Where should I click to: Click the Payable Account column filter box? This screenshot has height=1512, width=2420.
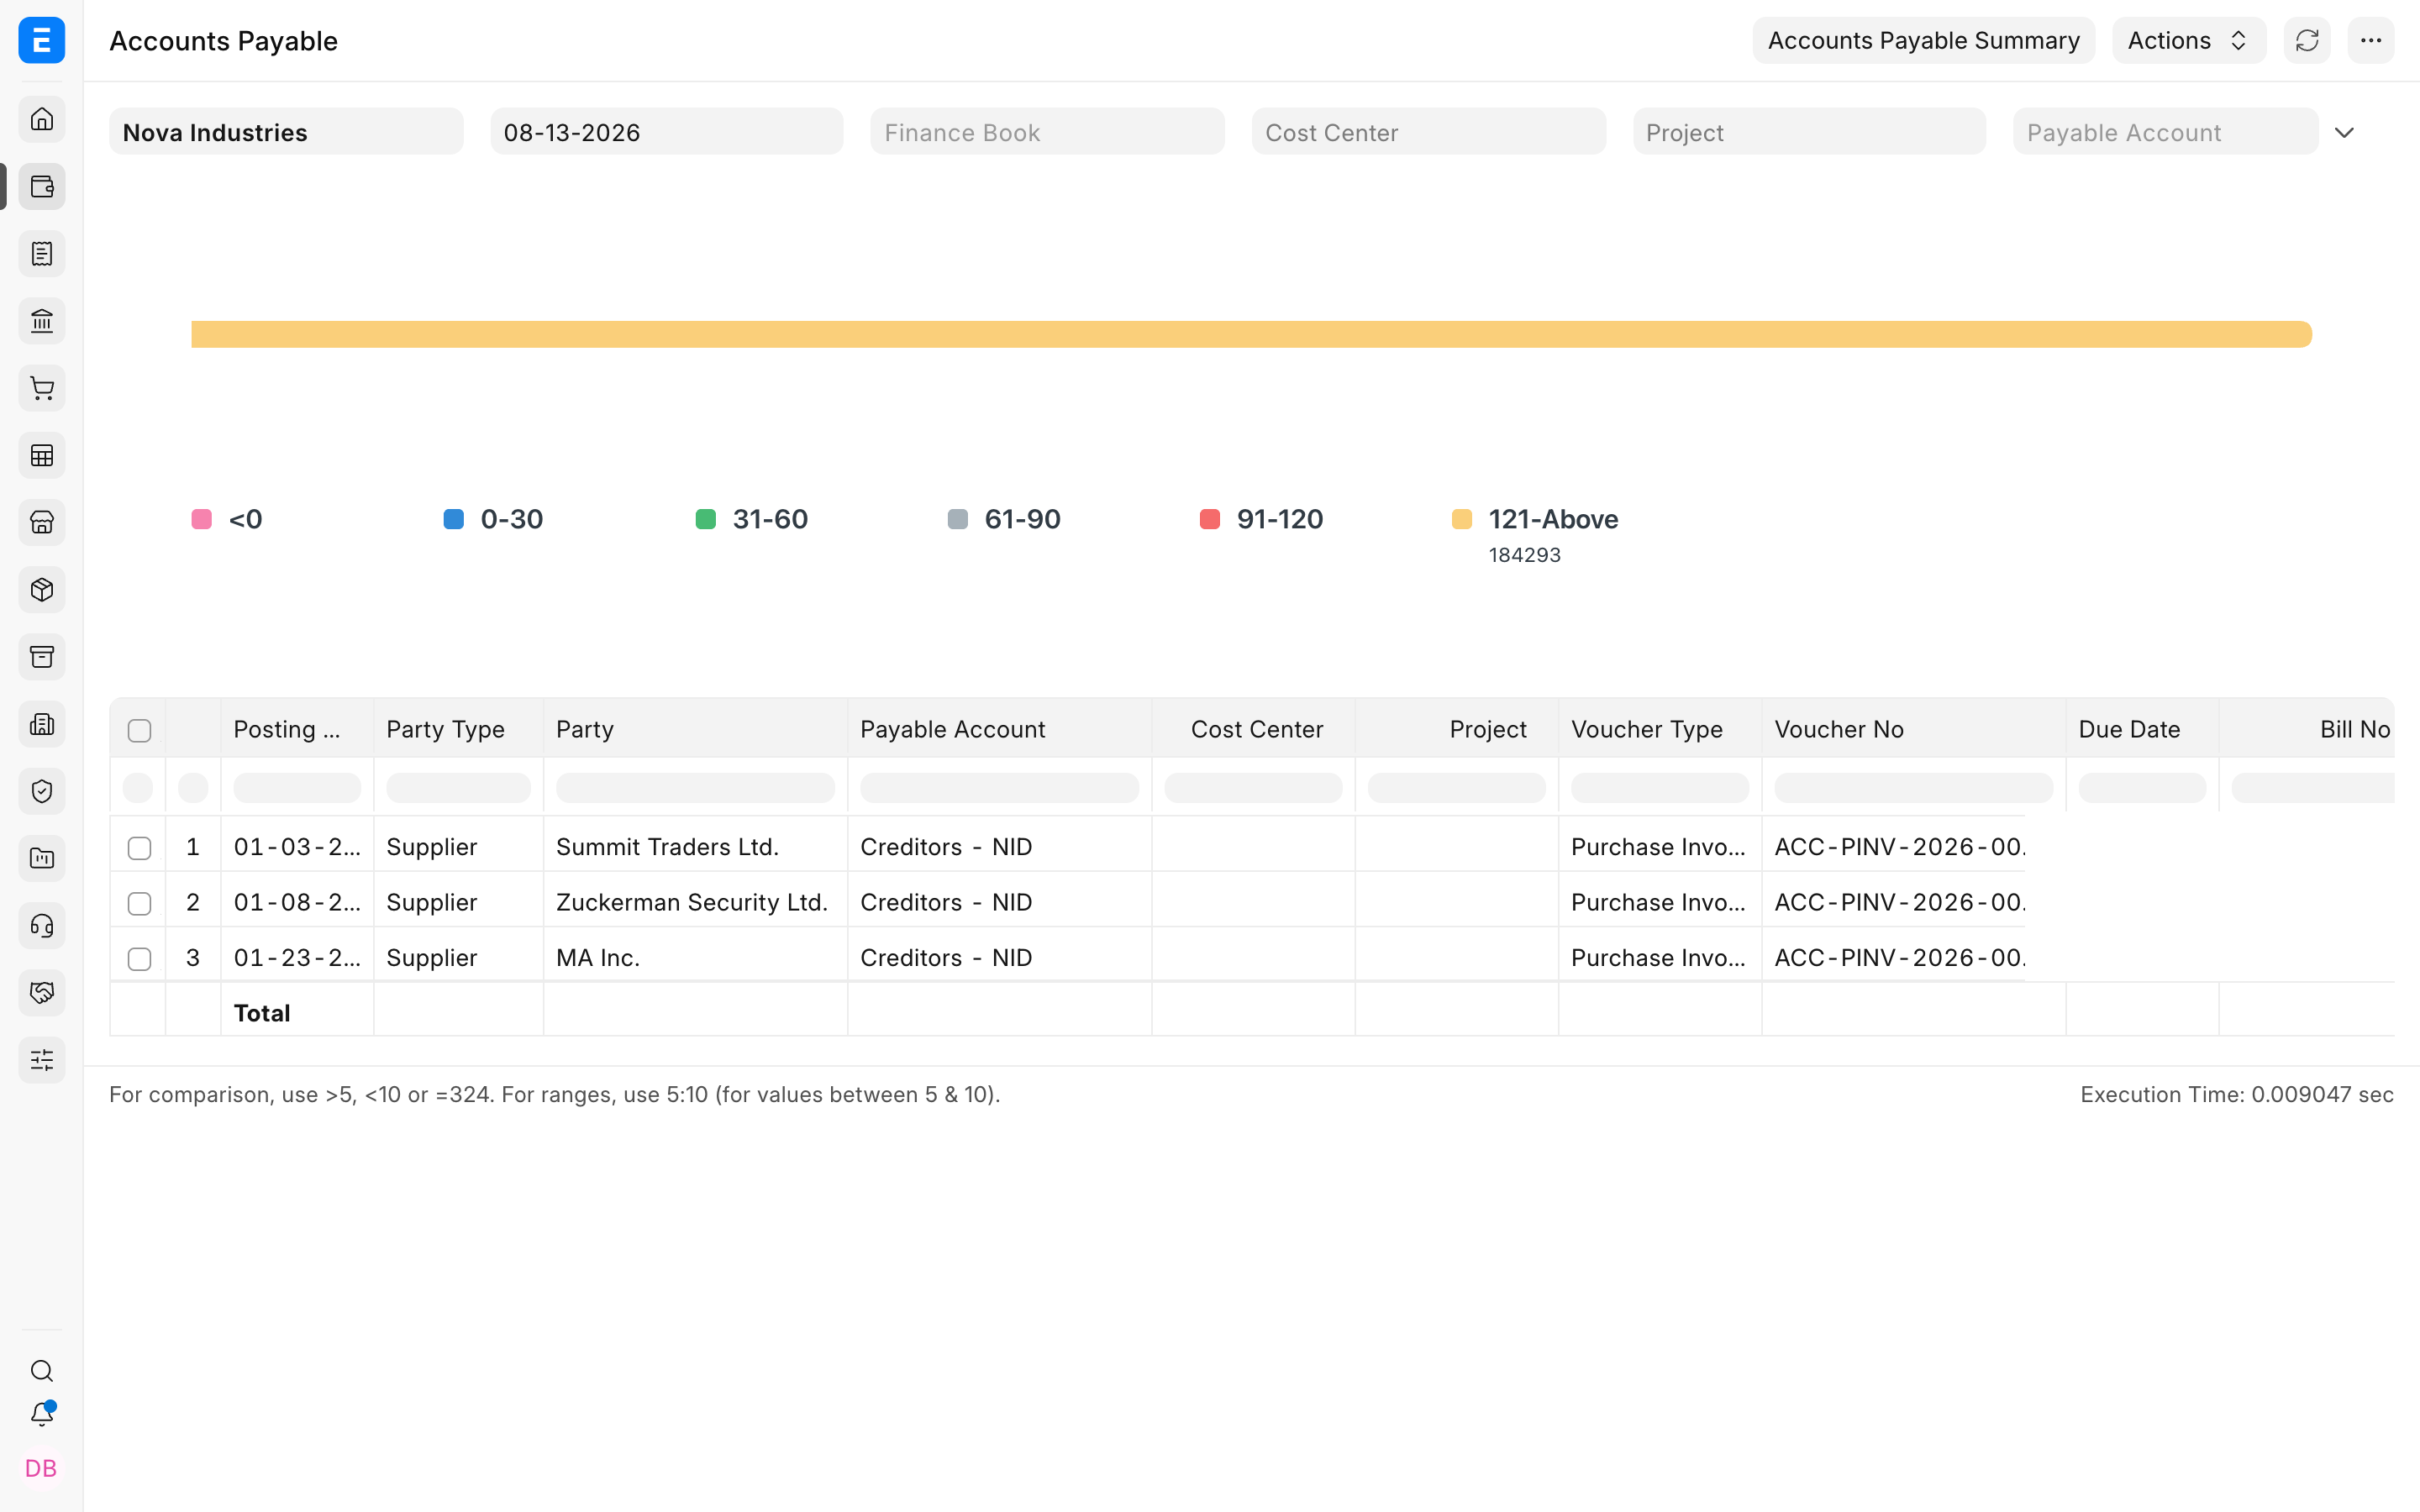(x=999, y=788)
